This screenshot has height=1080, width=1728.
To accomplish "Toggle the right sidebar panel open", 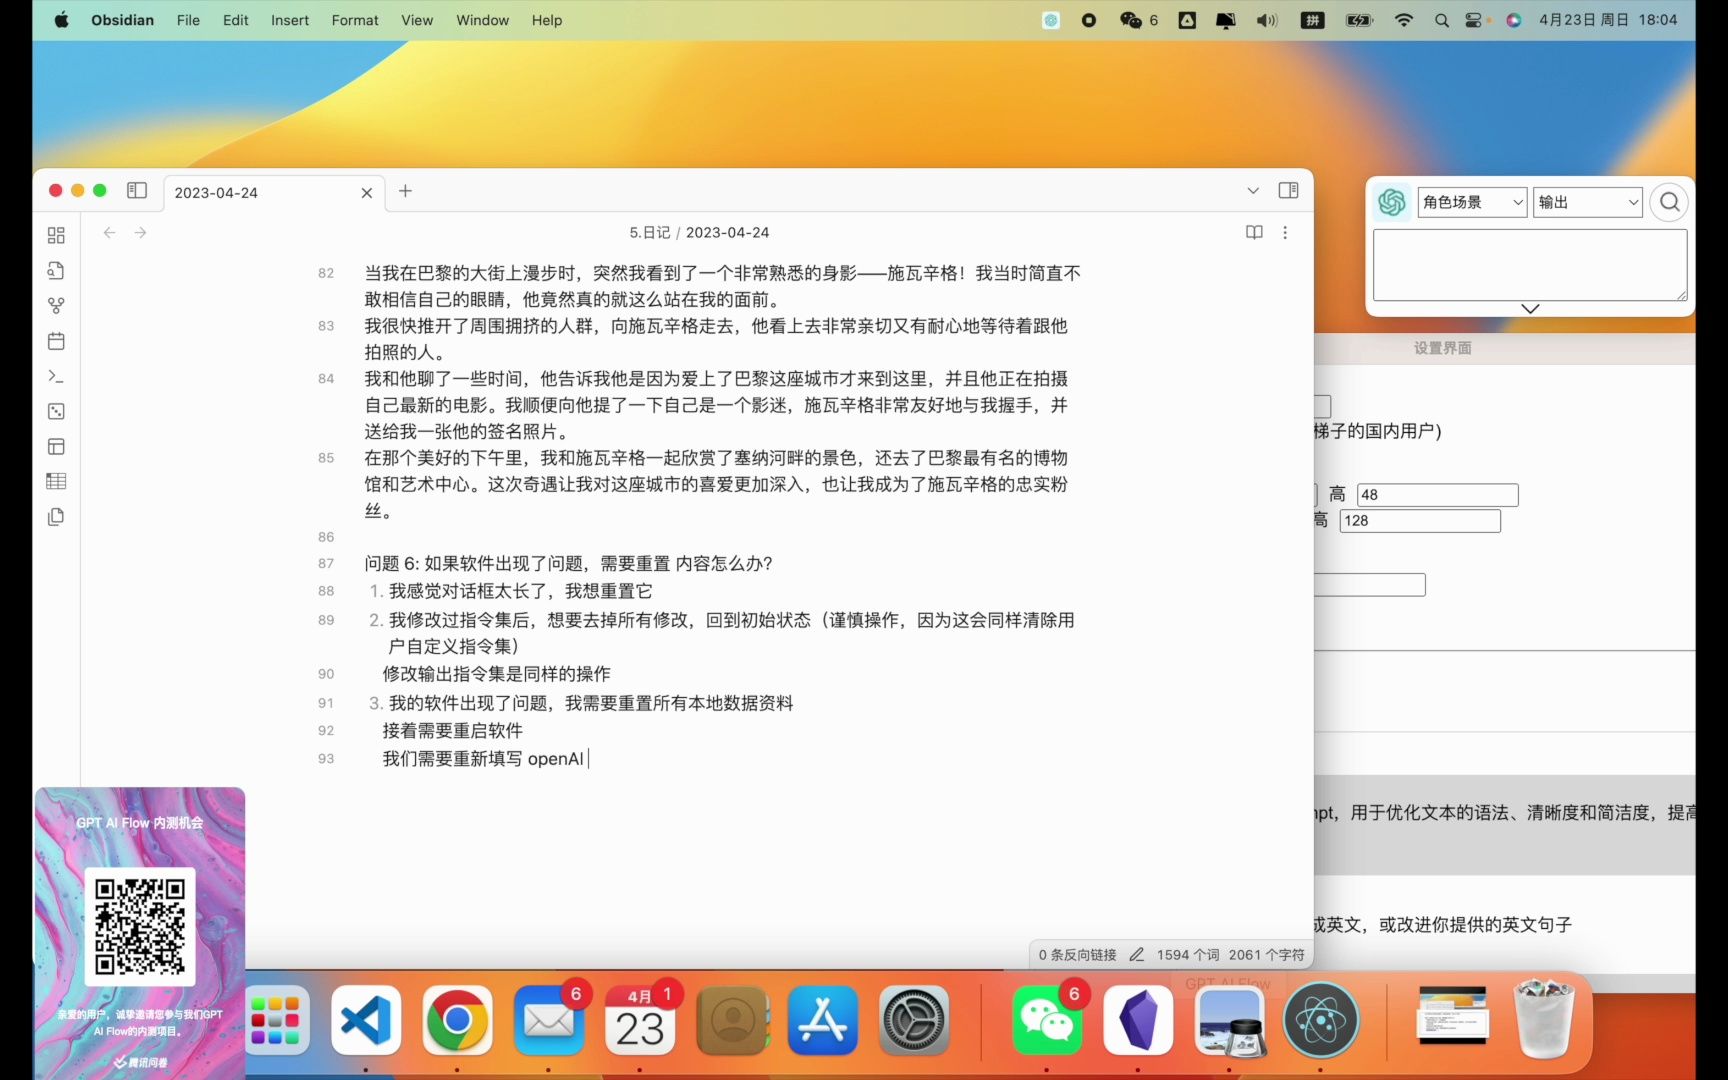I will [x=1288, y=190].
